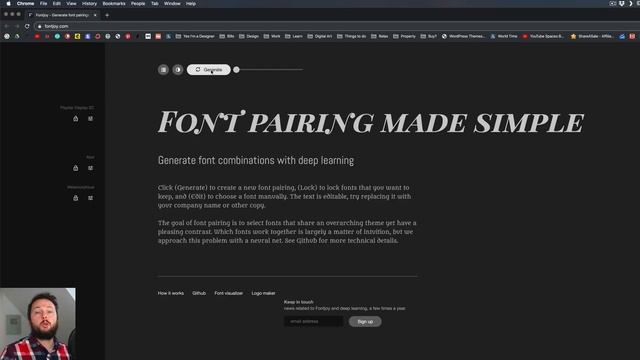Open the Tab menu
This screenshot has width=640, height=360.
coord(155,3)
